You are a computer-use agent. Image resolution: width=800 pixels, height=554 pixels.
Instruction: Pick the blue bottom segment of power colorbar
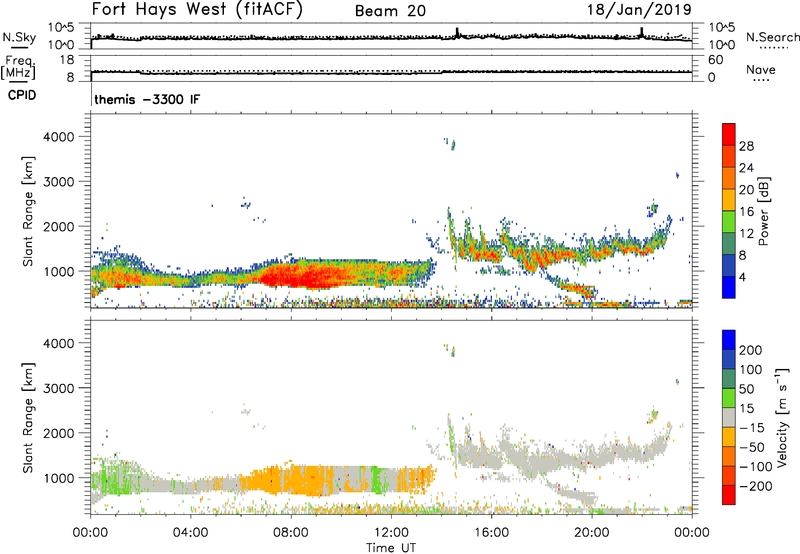tap(729, 287)
